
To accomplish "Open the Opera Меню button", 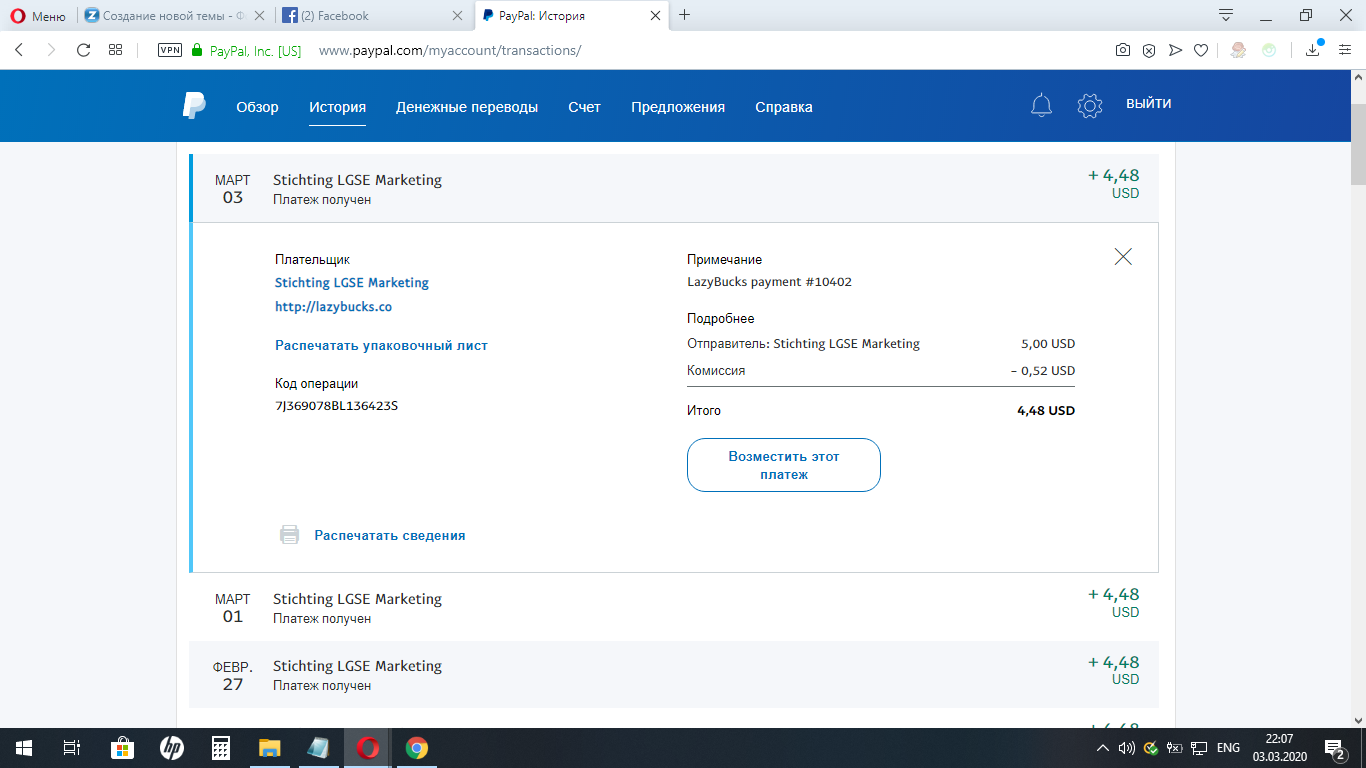I will coord(38,16).
